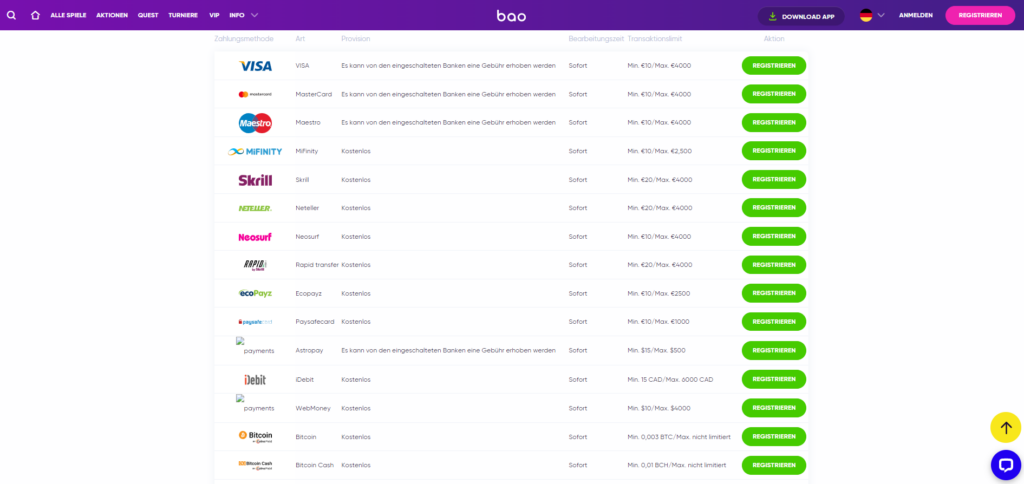Open TURNIERE menu item
Image resolution: width=1024 pixels, height=484 pixels.
[183, 15]
